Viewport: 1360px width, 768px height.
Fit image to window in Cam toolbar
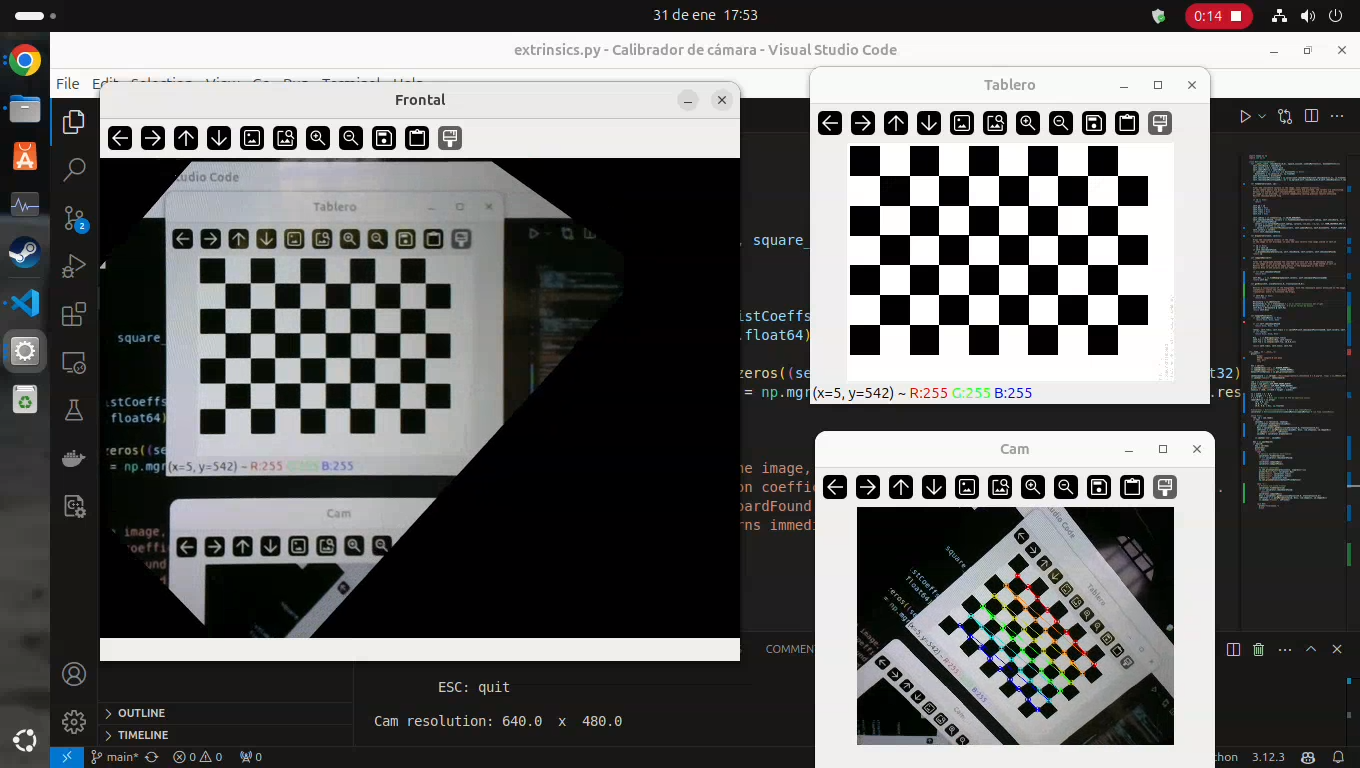[1000, 487]
